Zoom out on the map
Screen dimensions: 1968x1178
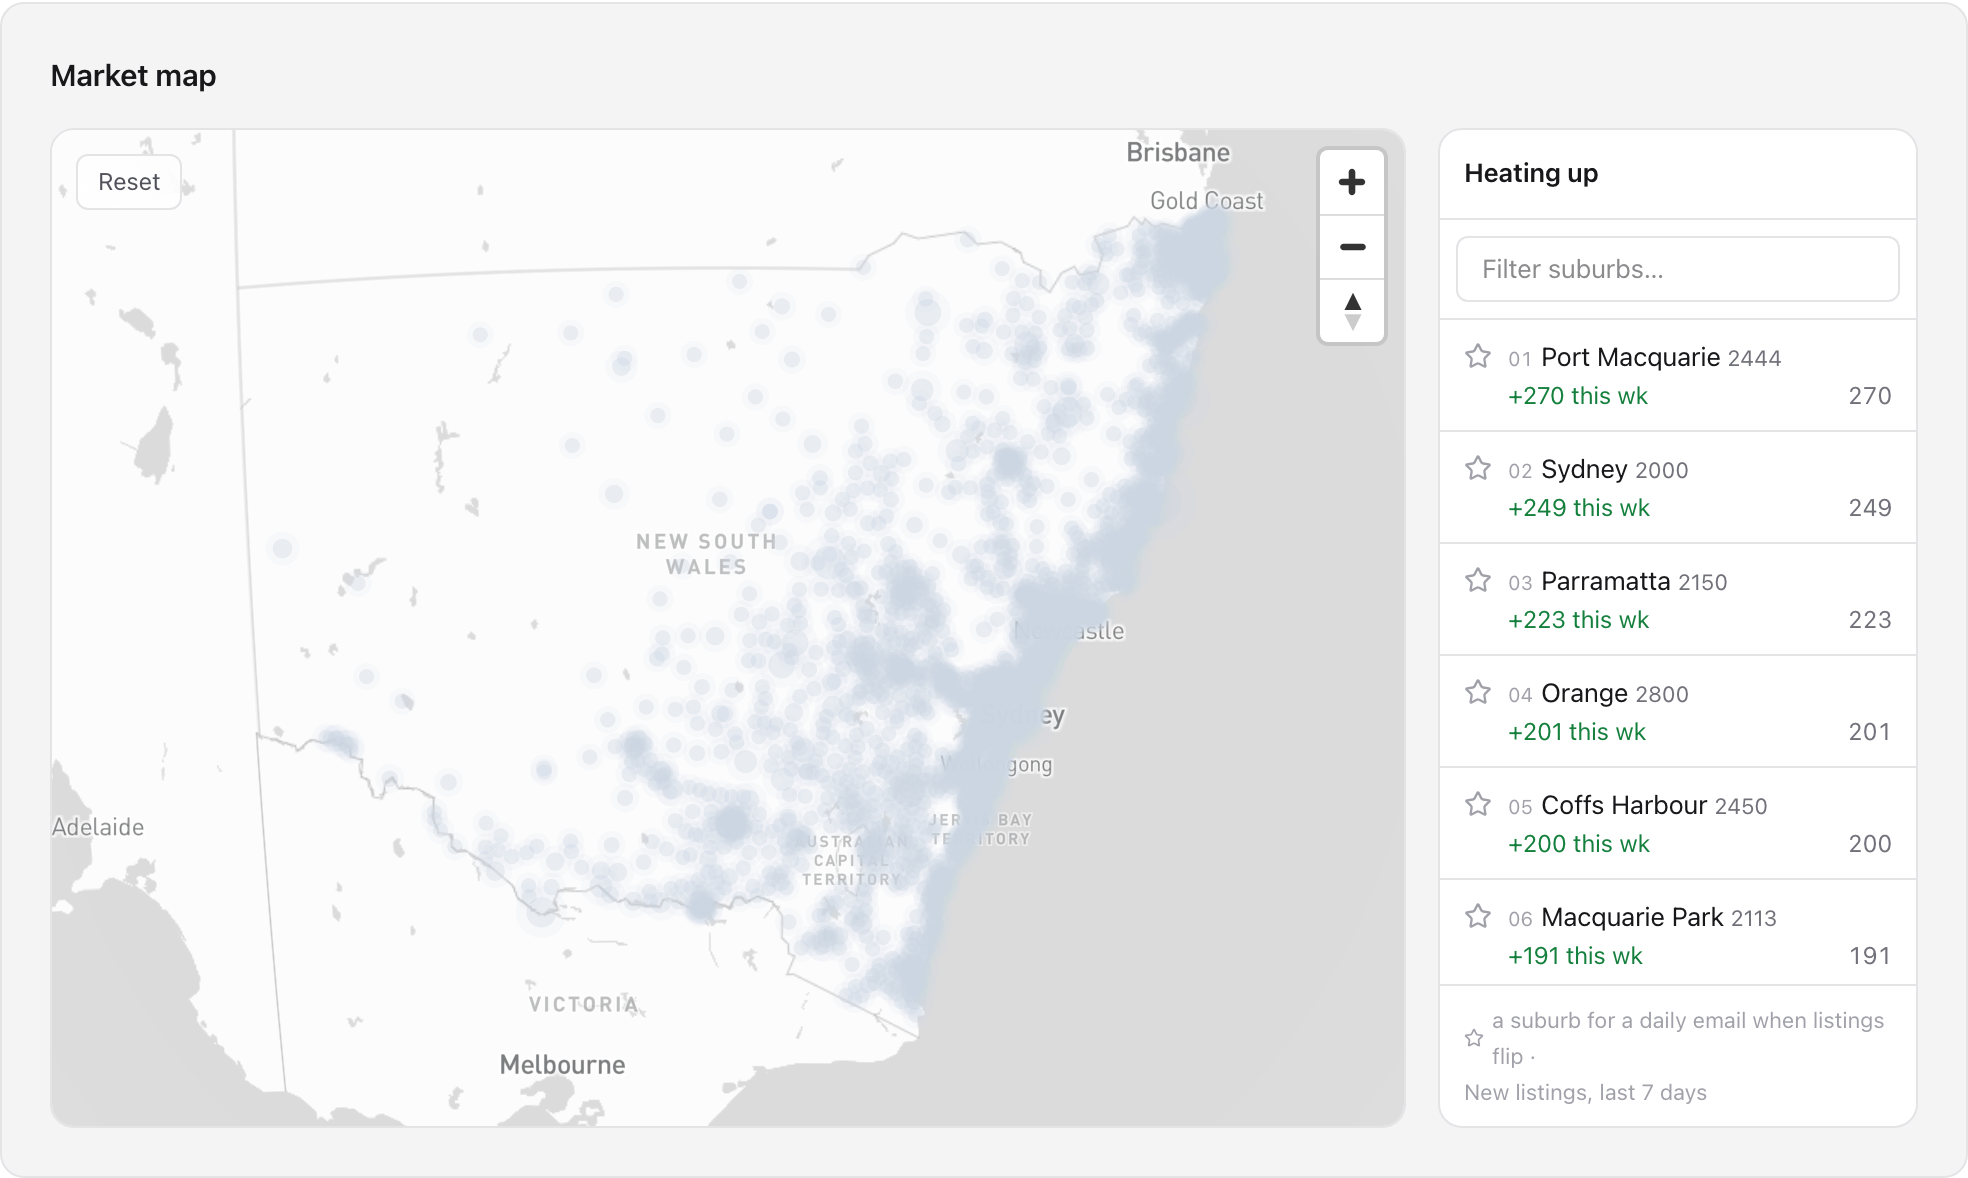pyautogui.click(x=1352, y=247)
